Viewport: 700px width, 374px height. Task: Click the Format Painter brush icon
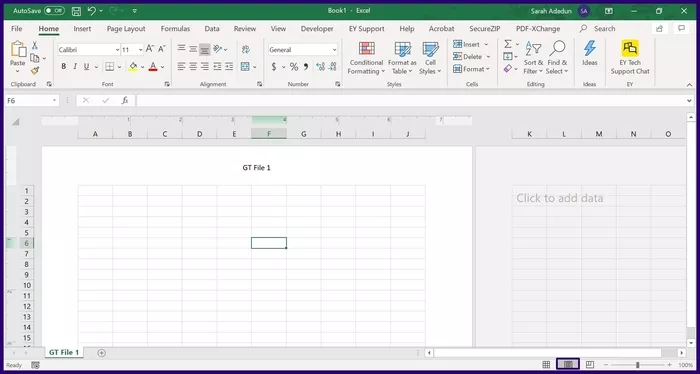[35, 71]
